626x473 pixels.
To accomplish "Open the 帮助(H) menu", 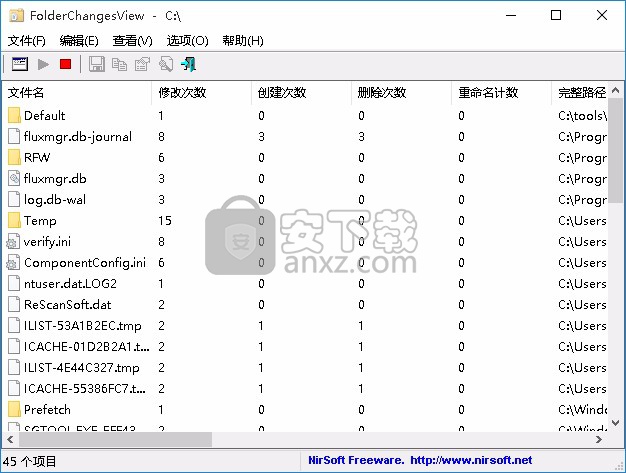I will (x=243, y=41).
